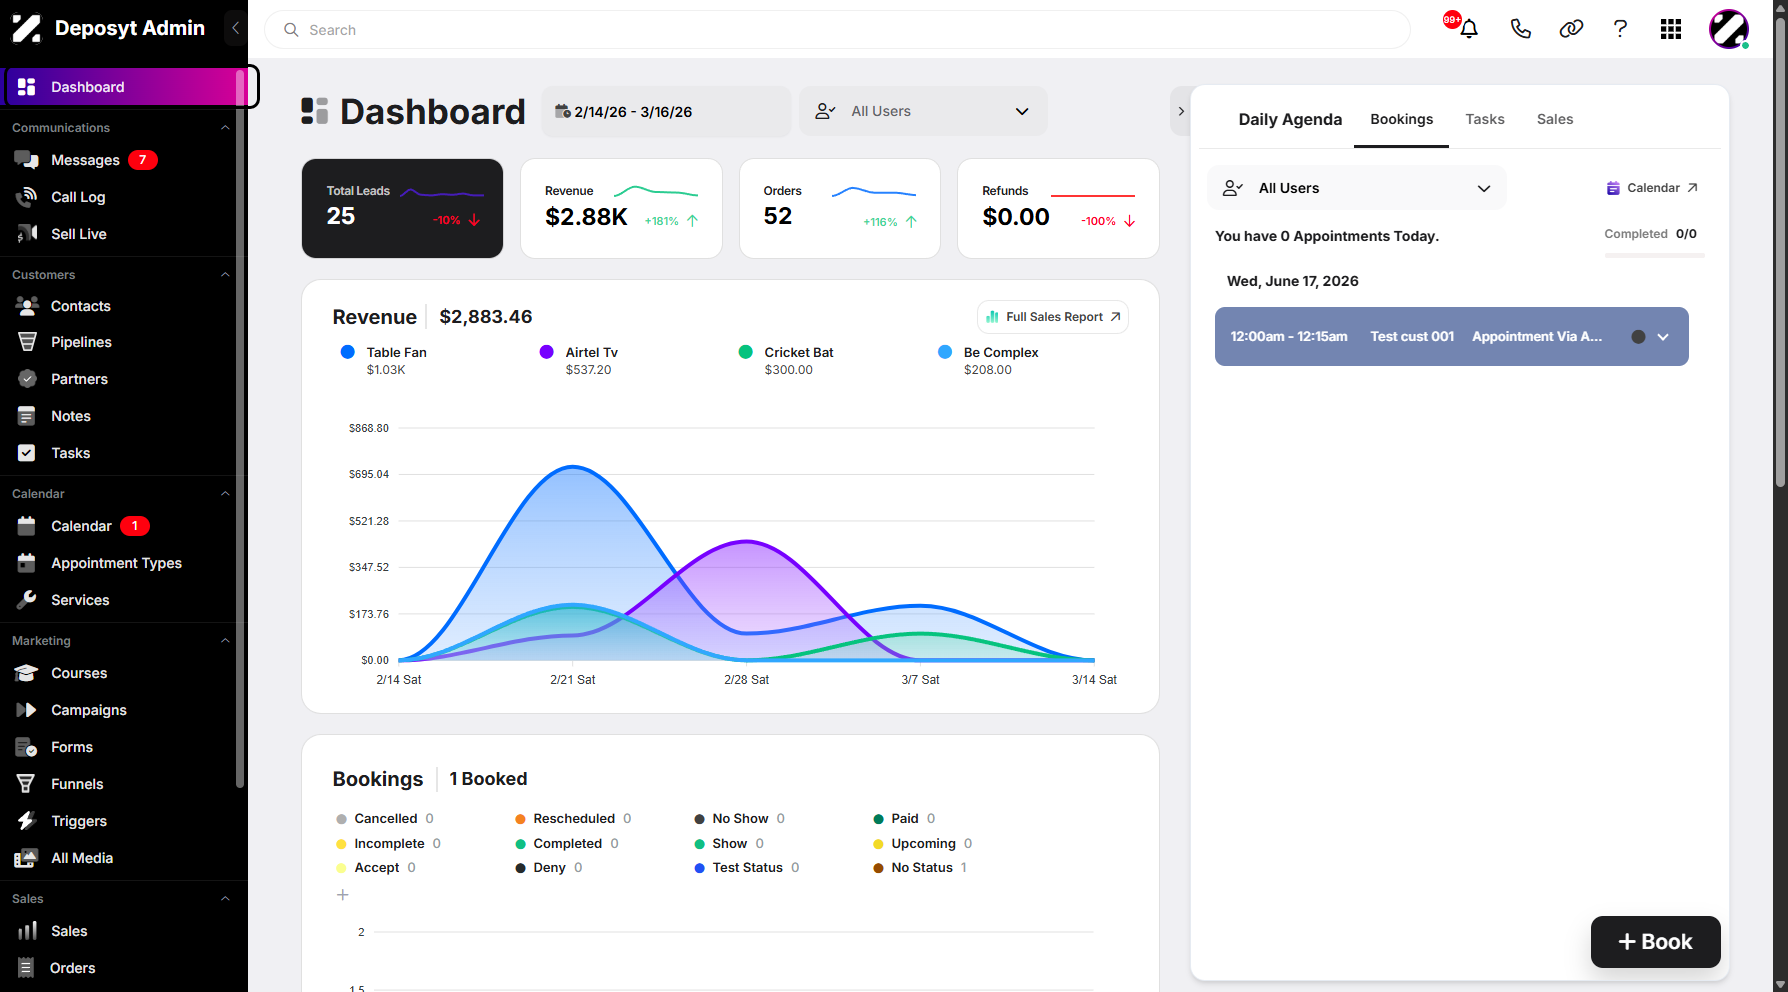Select the Orders stat card
1788x992 pixels.
(x=839, y=208)
